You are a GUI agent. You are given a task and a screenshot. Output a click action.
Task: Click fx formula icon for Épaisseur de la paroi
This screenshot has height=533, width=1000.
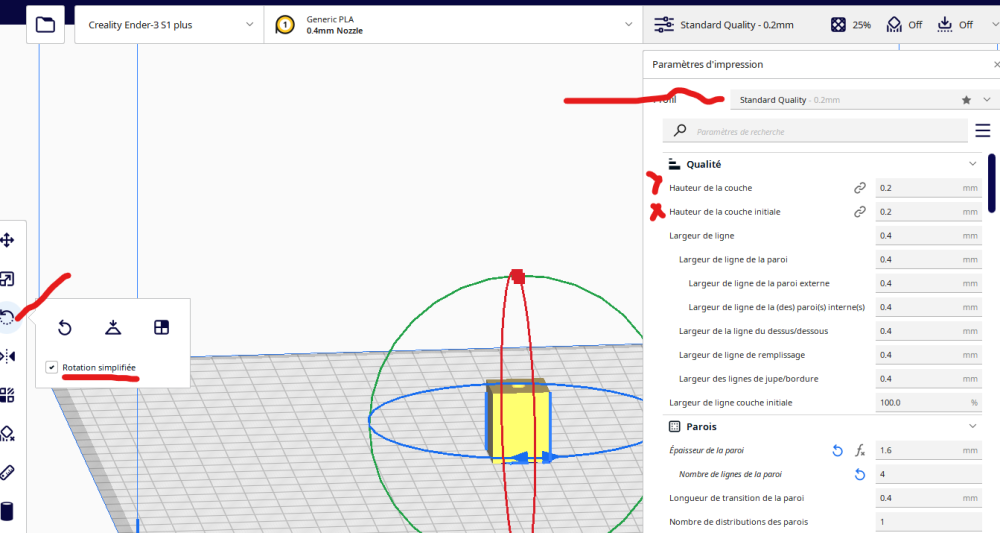(860, 451)
